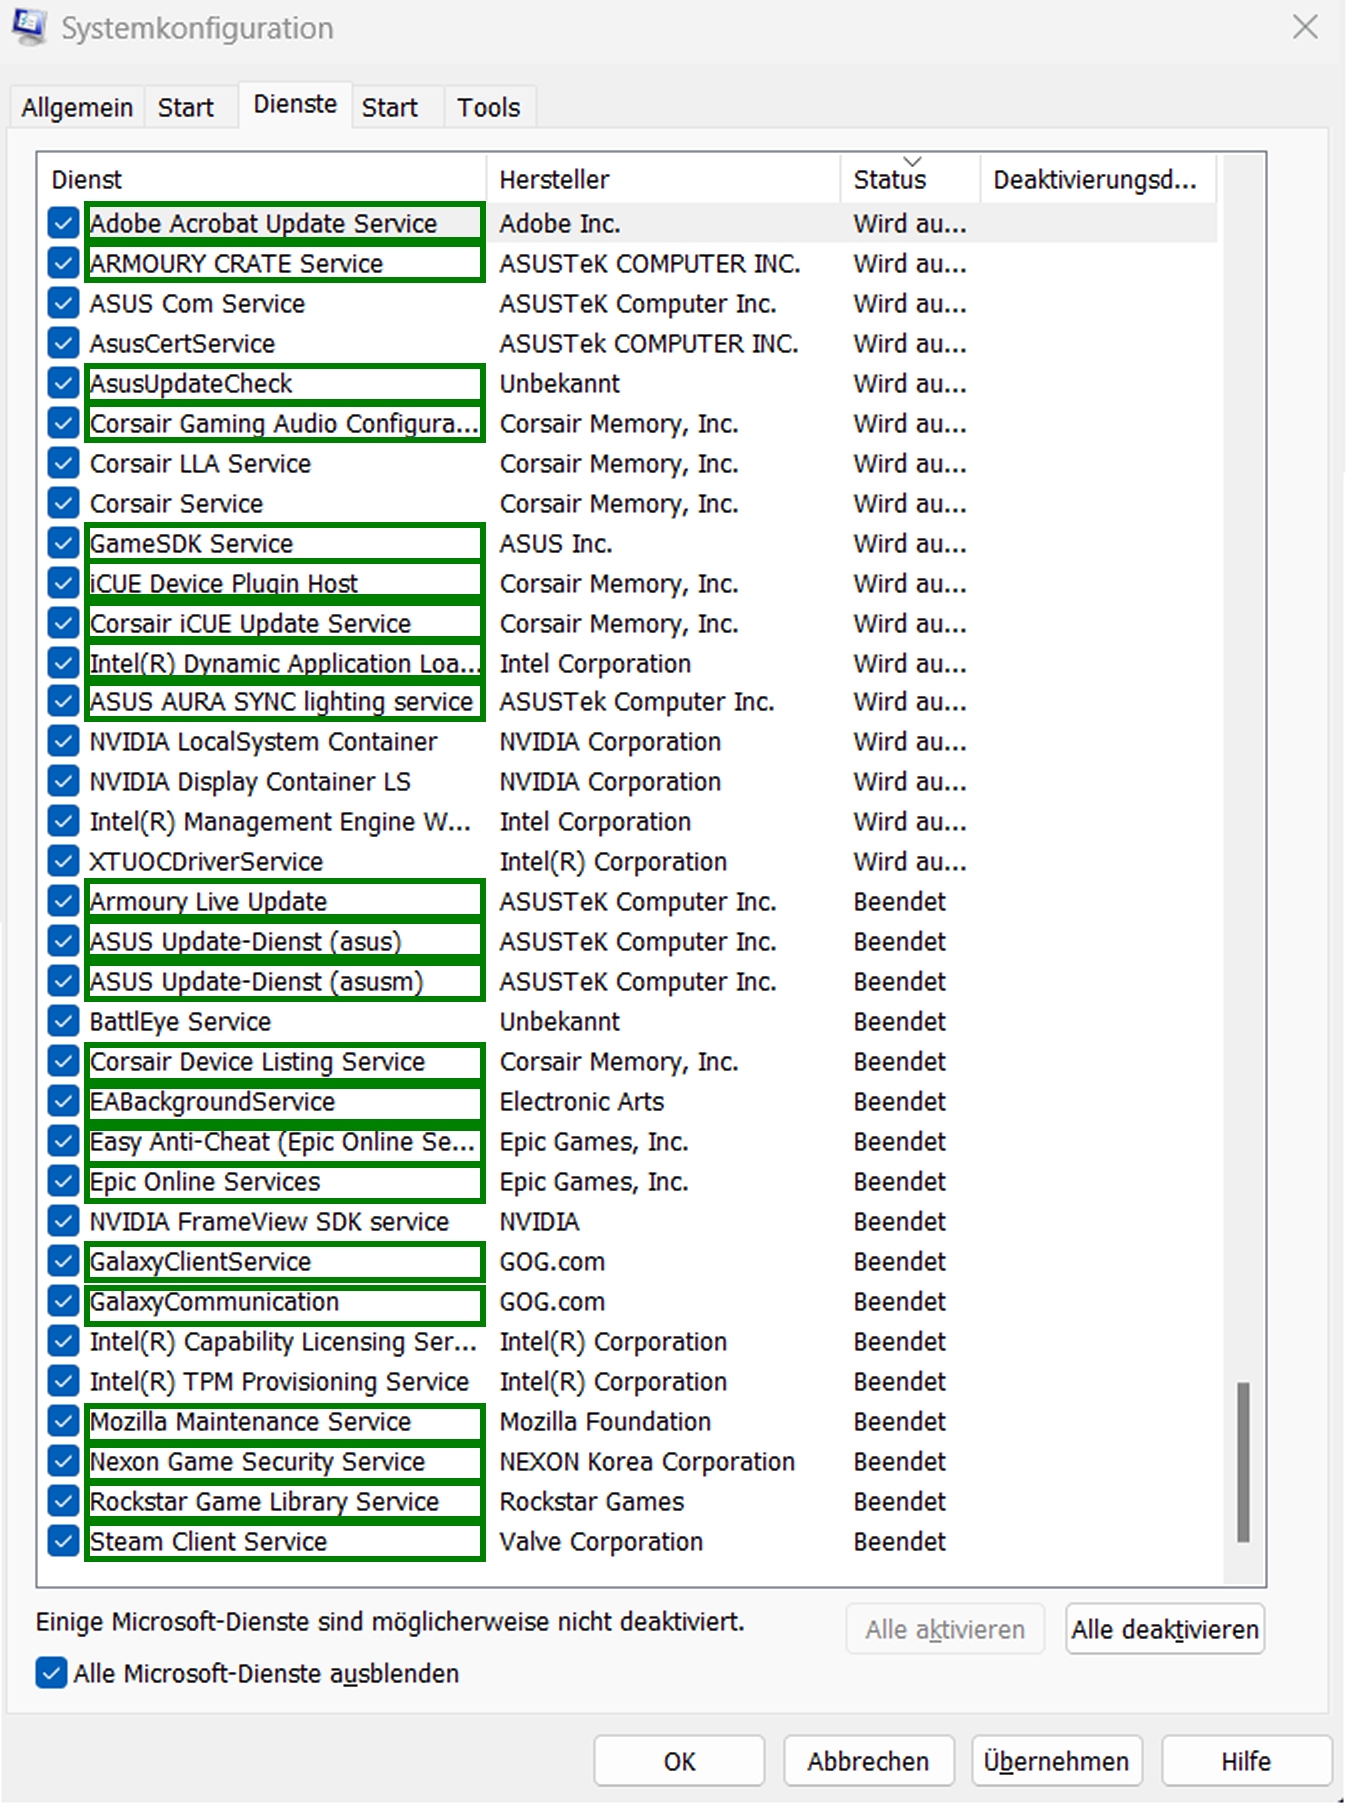
Task: Select the AsusCertService row
Action: [x=628, y=343]
